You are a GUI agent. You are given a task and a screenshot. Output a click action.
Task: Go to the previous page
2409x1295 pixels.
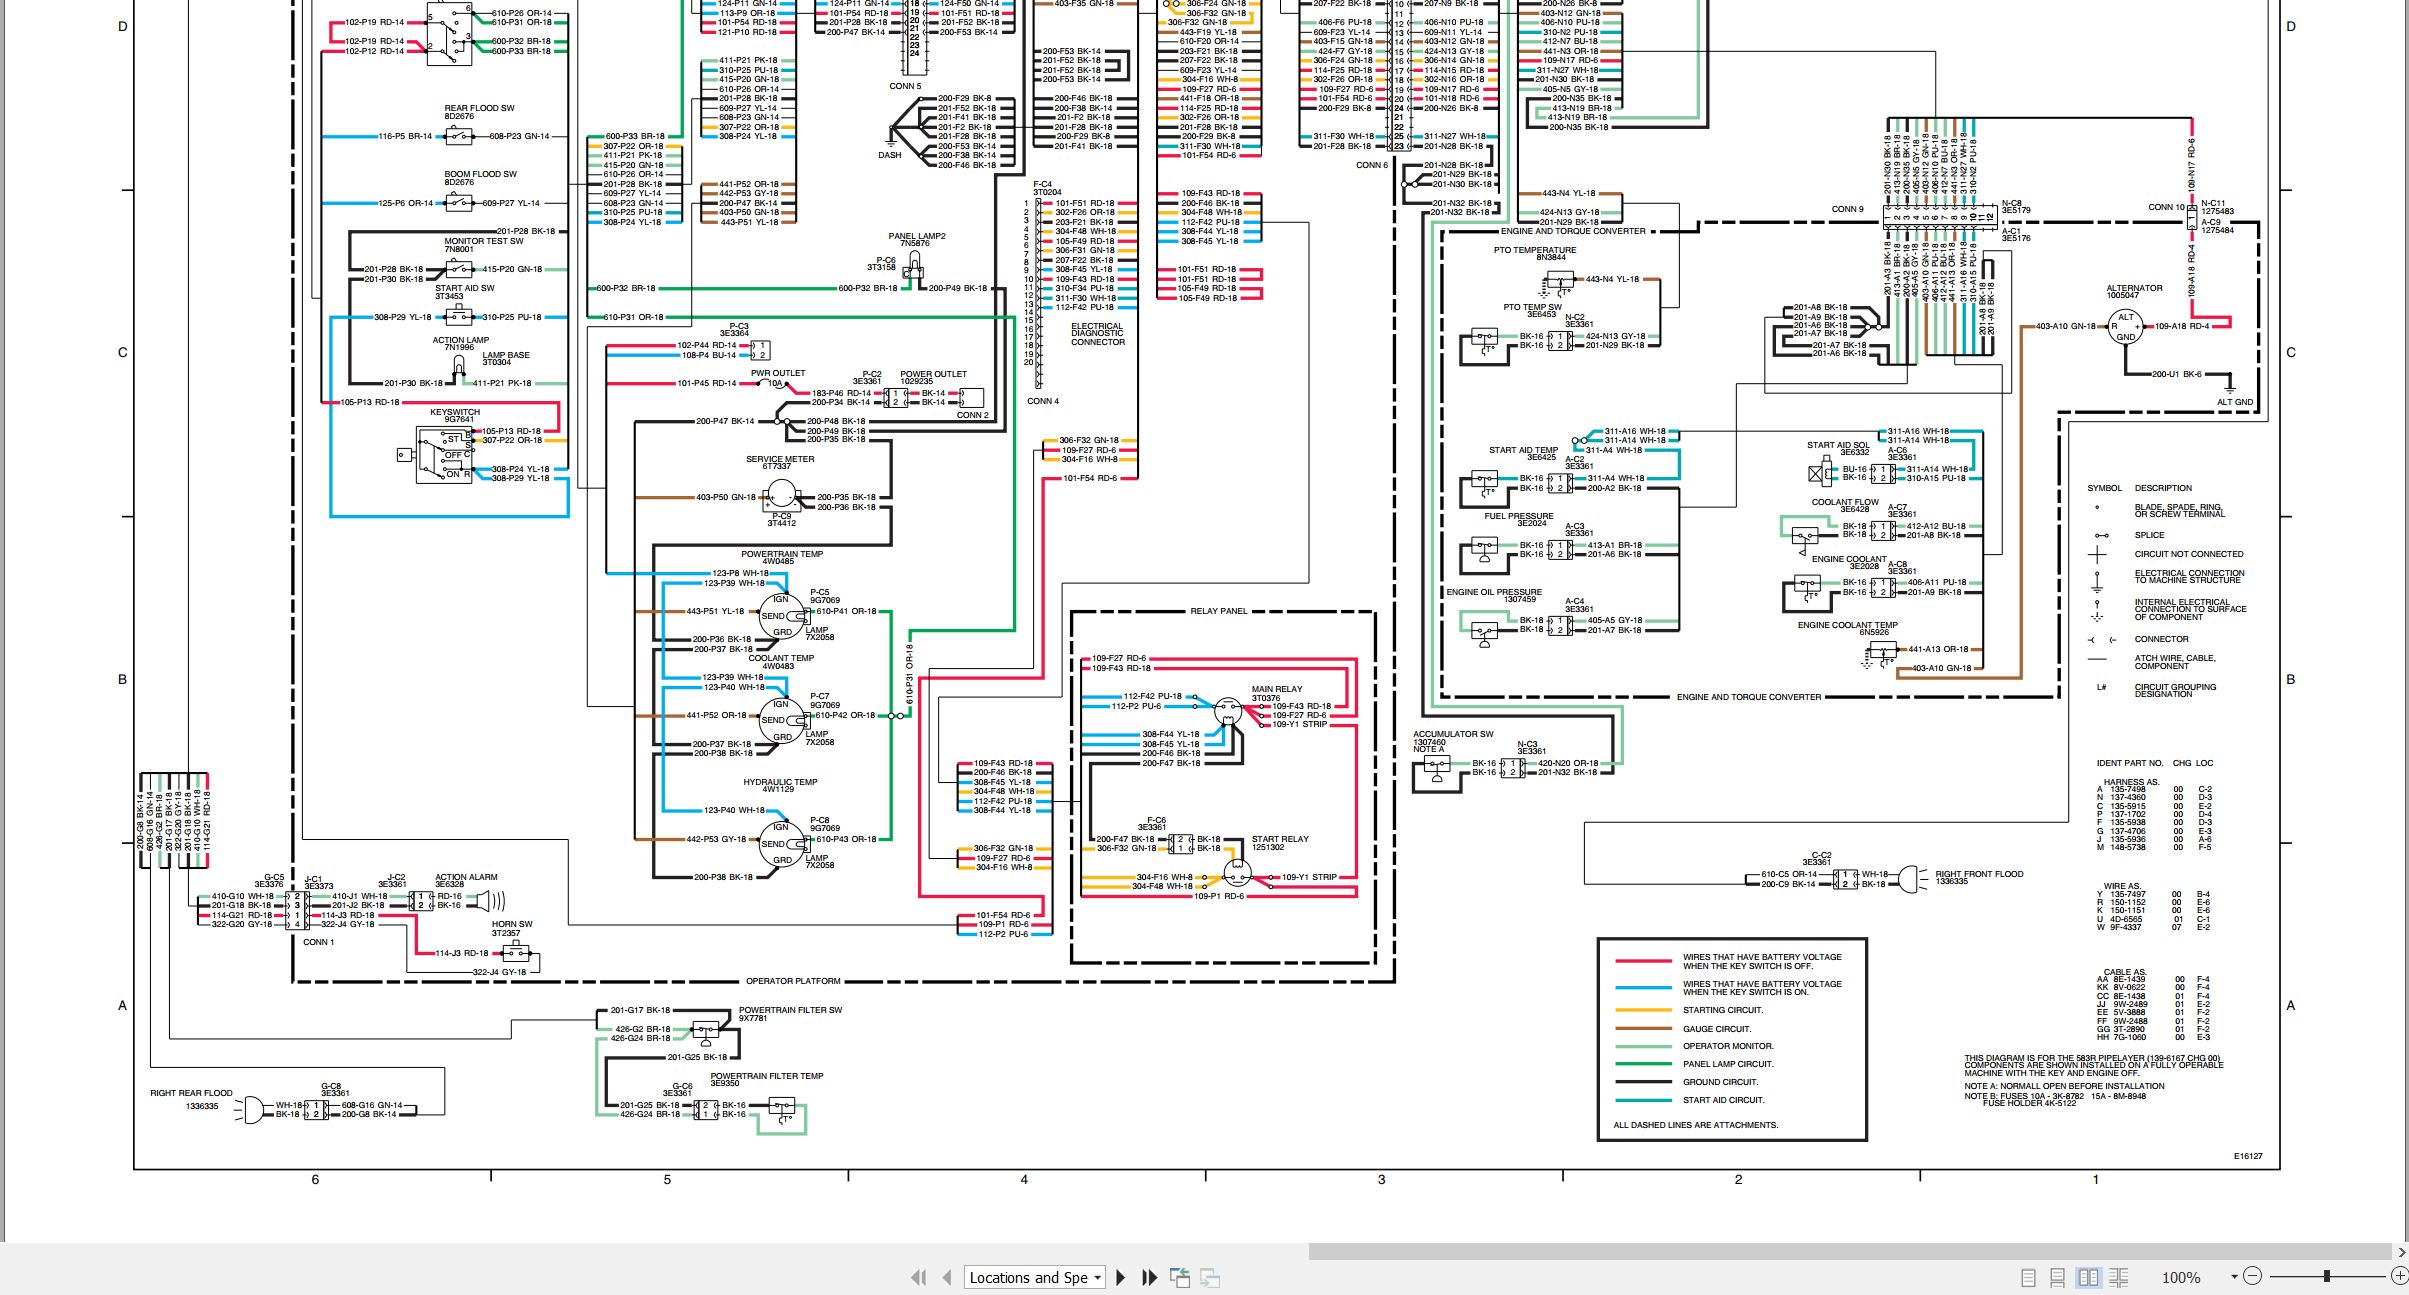946,1277
